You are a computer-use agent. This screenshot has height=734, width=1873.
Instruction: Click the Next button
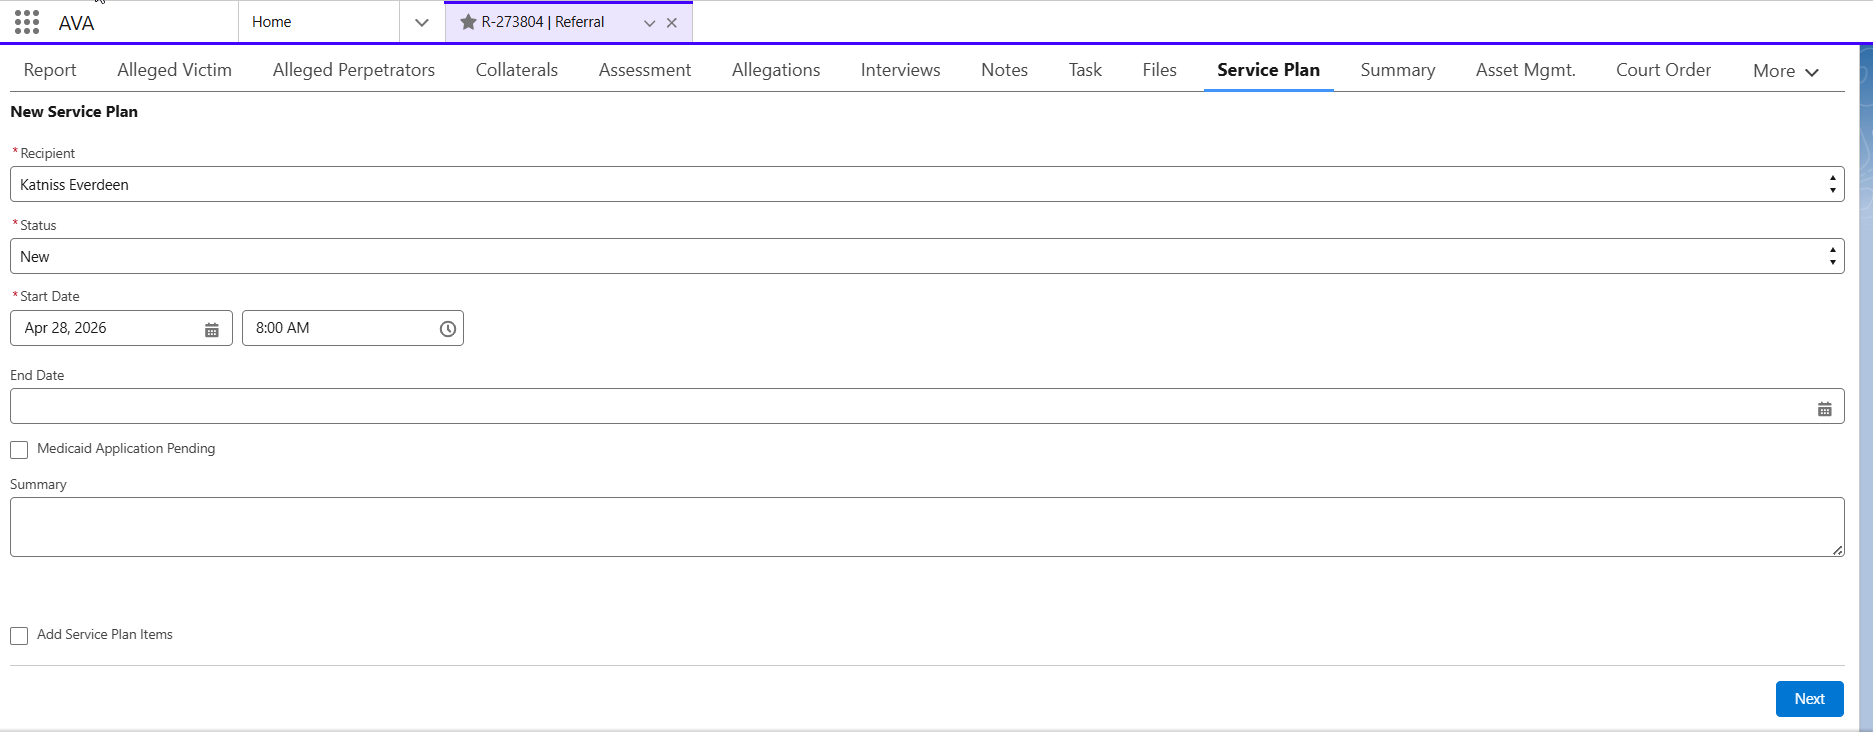[1810, 699]
